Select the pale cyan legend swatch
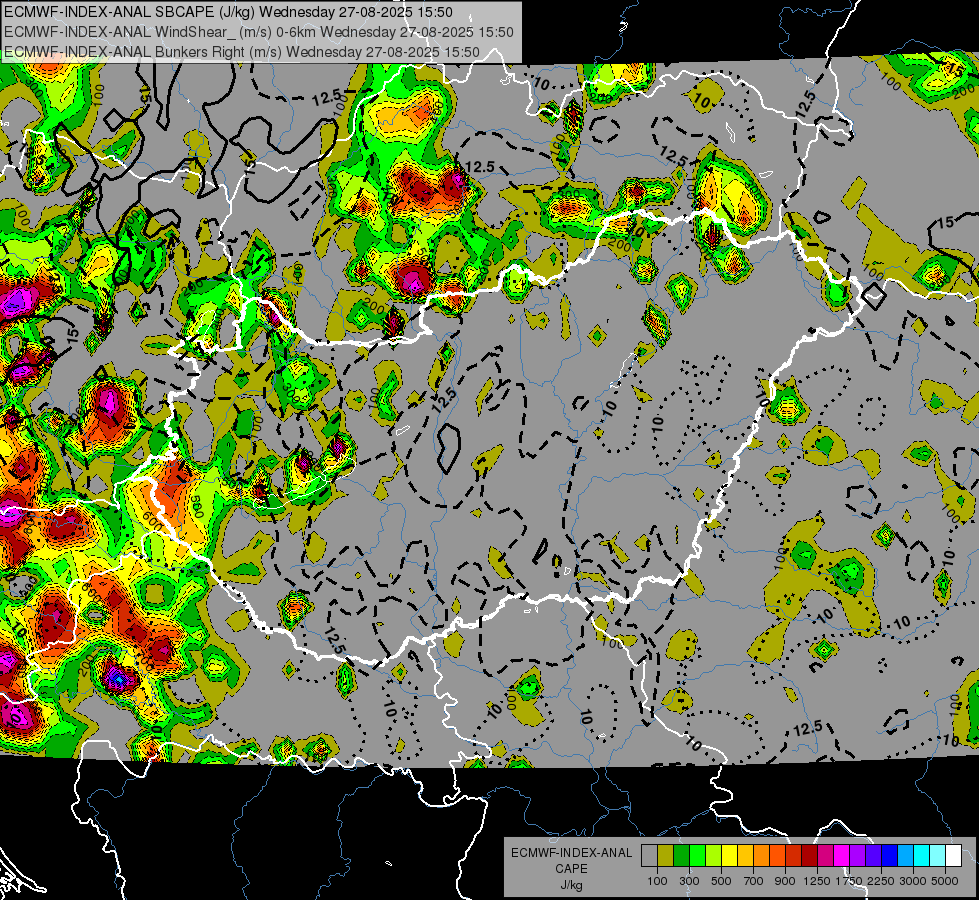 [938, 855]
